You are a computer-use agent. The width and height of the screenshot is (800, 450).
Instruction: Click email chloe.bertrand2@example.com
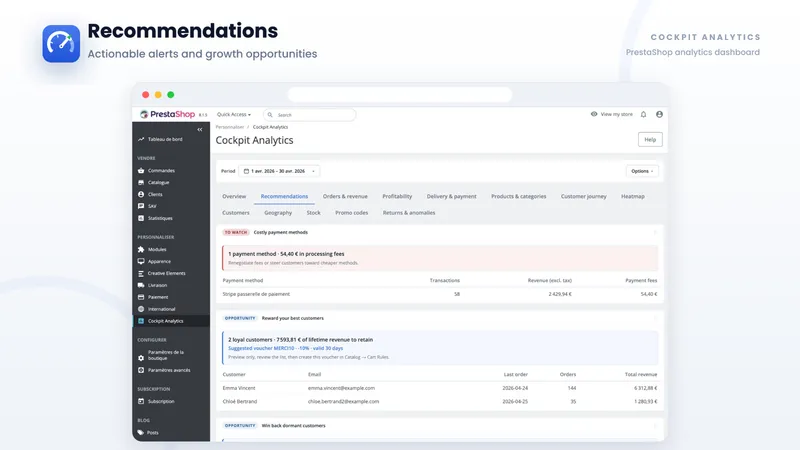343,402
